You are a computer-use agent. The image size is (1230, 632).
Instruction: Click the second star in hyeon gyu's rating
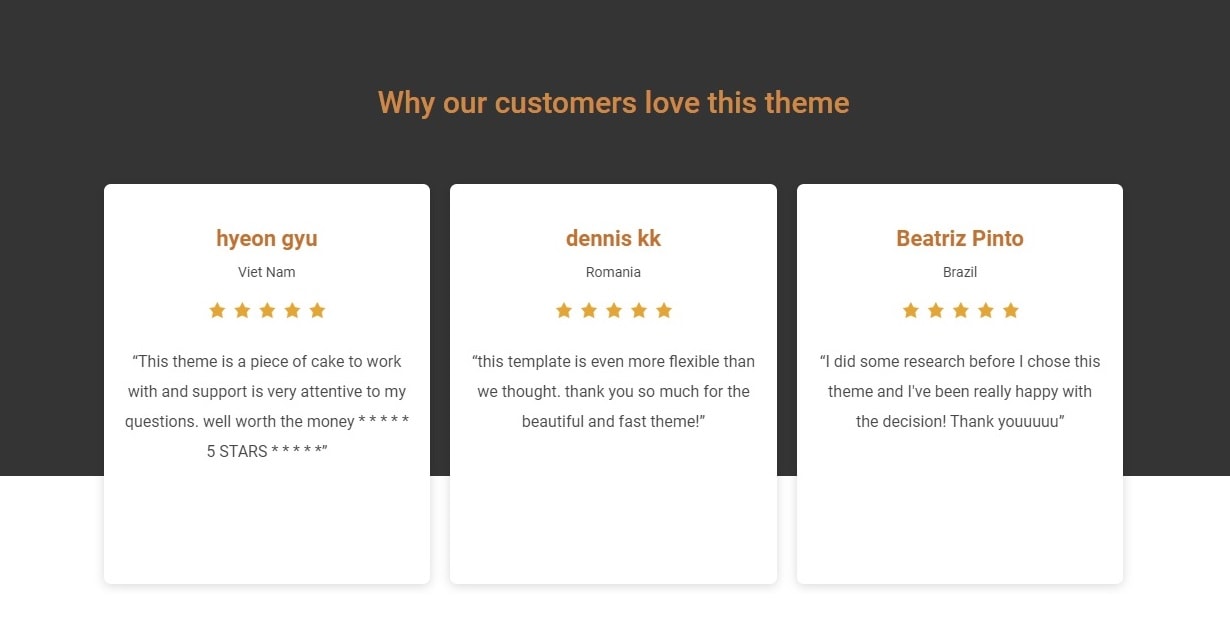click(x=242, y=311)
